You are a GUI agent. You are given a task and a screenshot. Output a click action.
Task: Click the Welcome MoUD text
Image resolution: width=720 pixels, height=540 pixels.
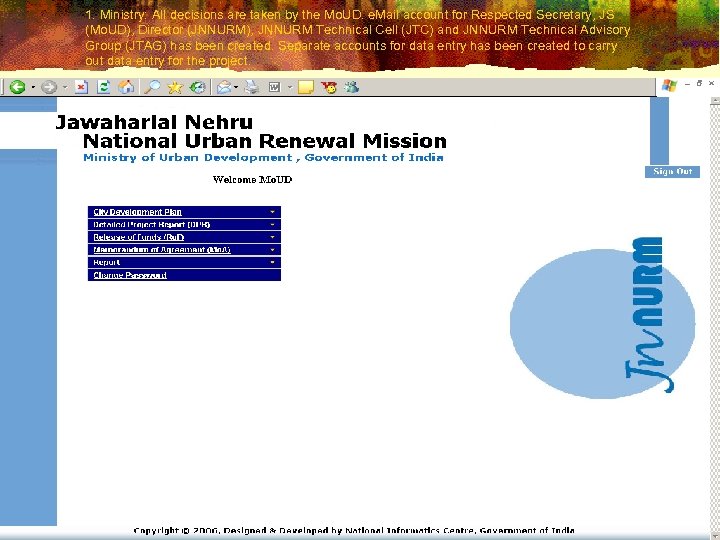click(253, 180)
